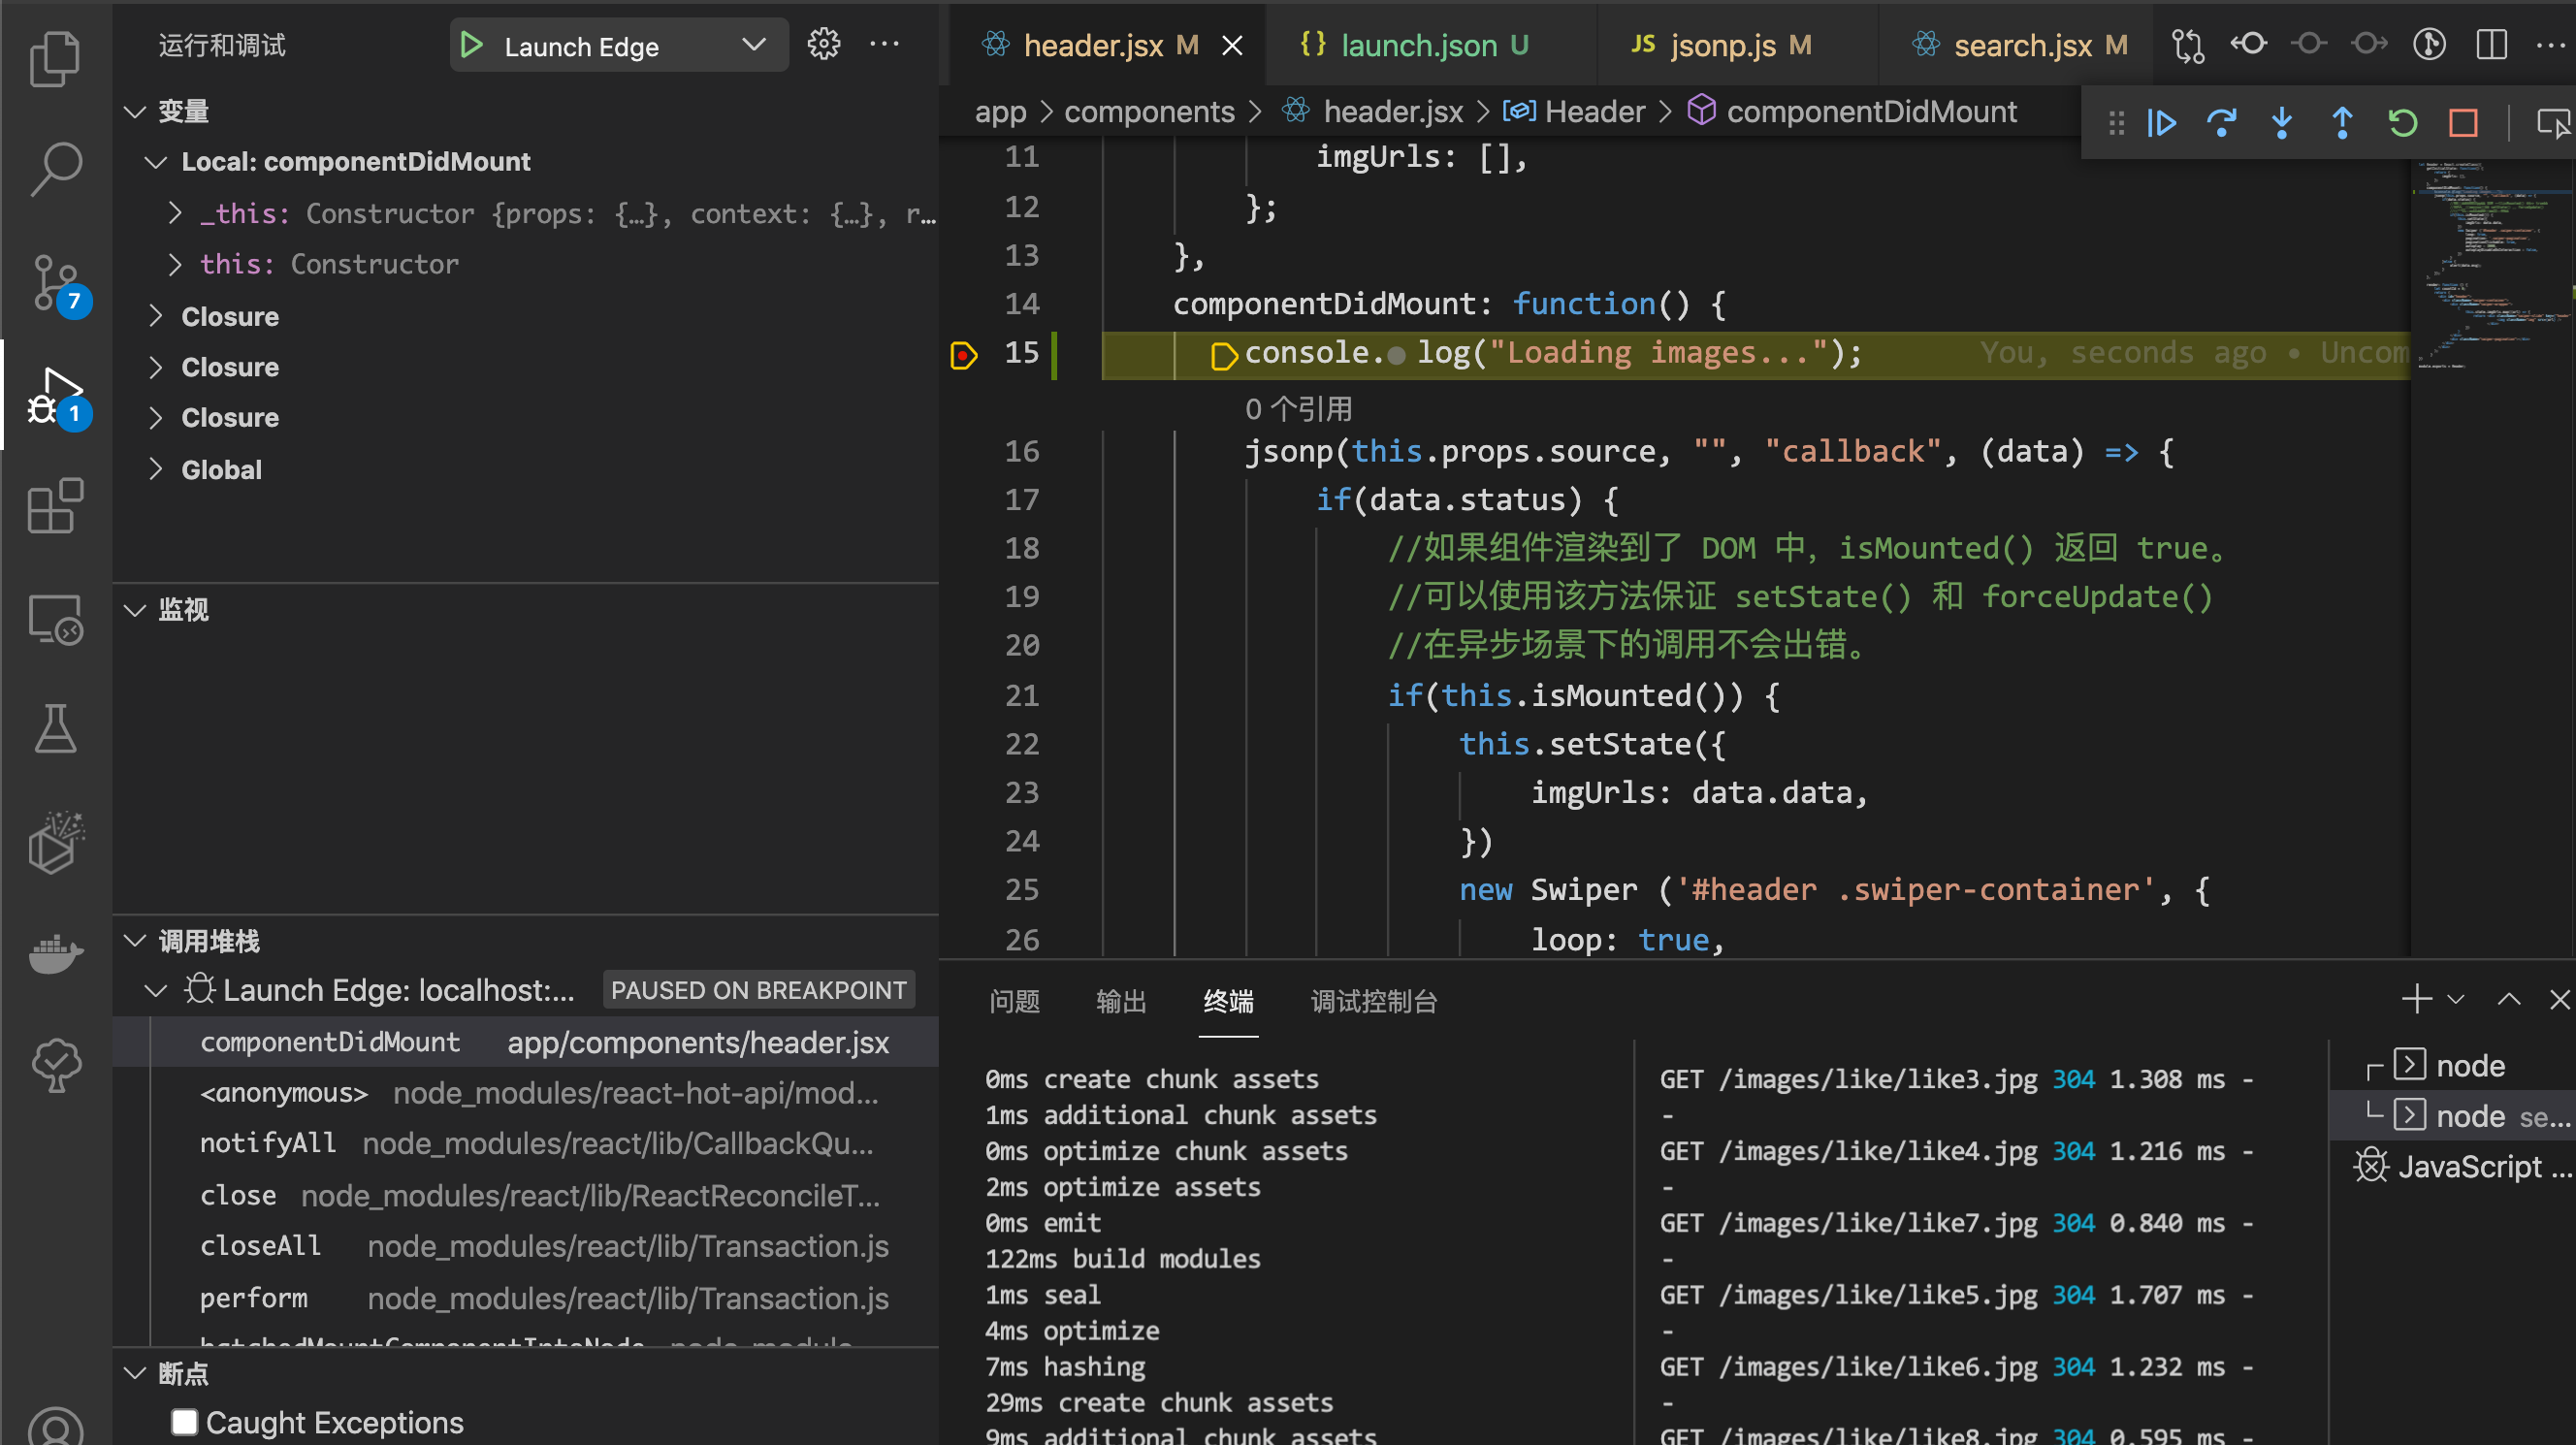The image size is (2576, 1445).
Task: Click the debug Continue button
Action: [2161, 124]
